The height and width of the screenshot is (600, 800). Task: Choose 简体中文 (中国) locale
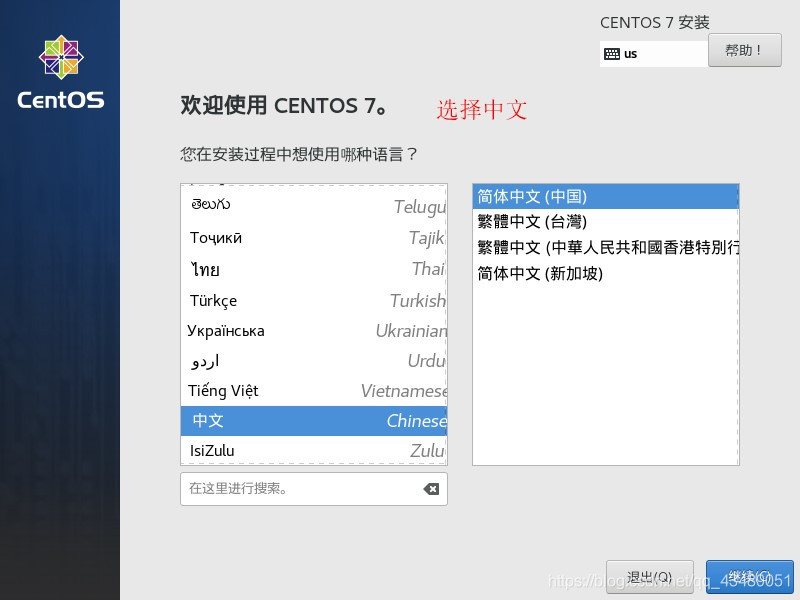[606, 196]
